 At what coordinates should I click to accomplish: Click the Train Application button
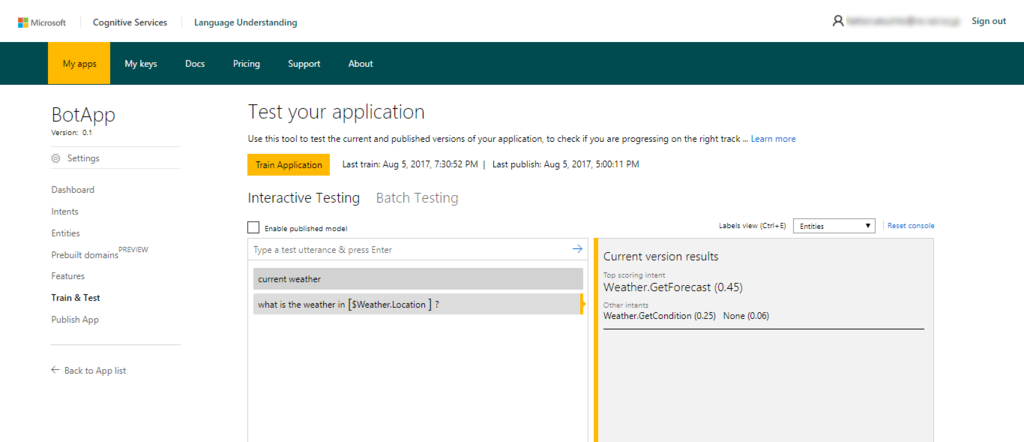tap(289, 165)
